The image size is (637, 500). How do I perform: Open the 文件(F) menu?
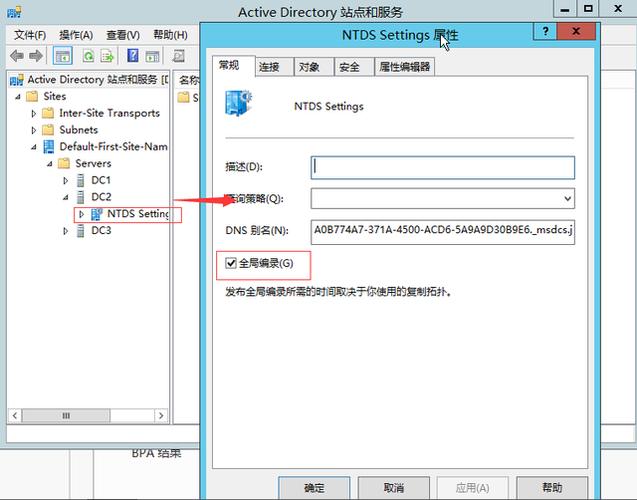pyautogui.click(x=30, y=35)
